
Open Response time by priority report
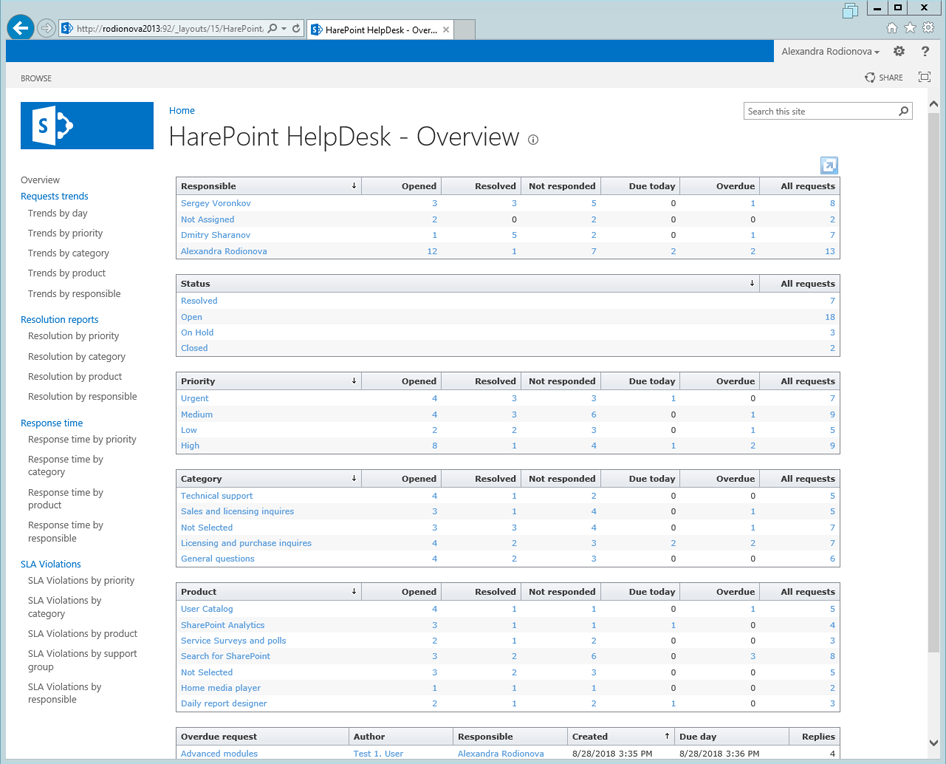[82, 439]
